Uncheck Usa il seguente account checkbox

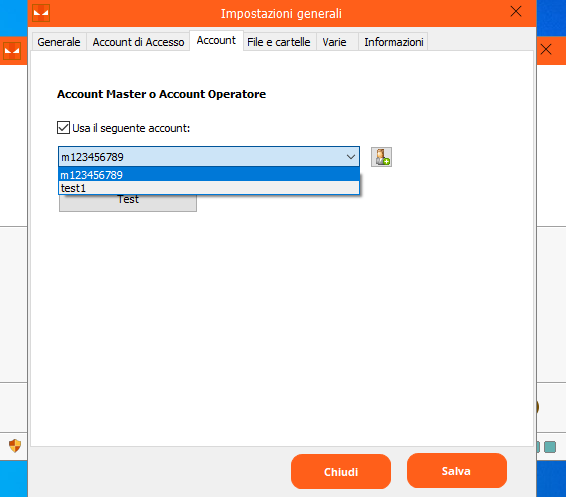pyautogui.click(x=64, y=128)
